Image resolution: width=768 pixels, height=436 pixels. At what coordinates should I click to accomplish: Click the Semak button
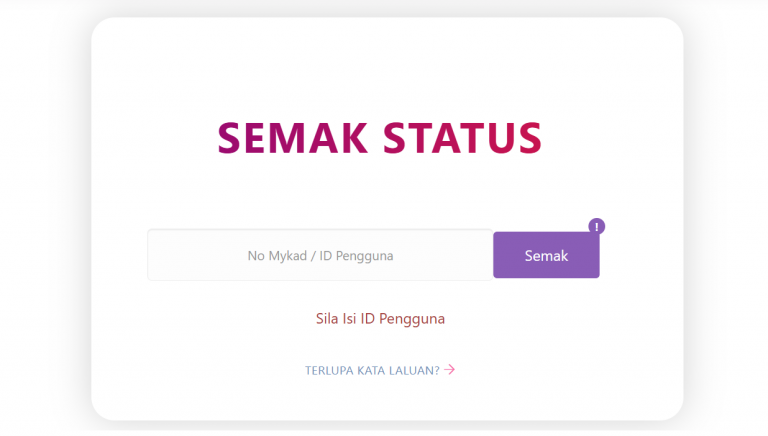546,255
